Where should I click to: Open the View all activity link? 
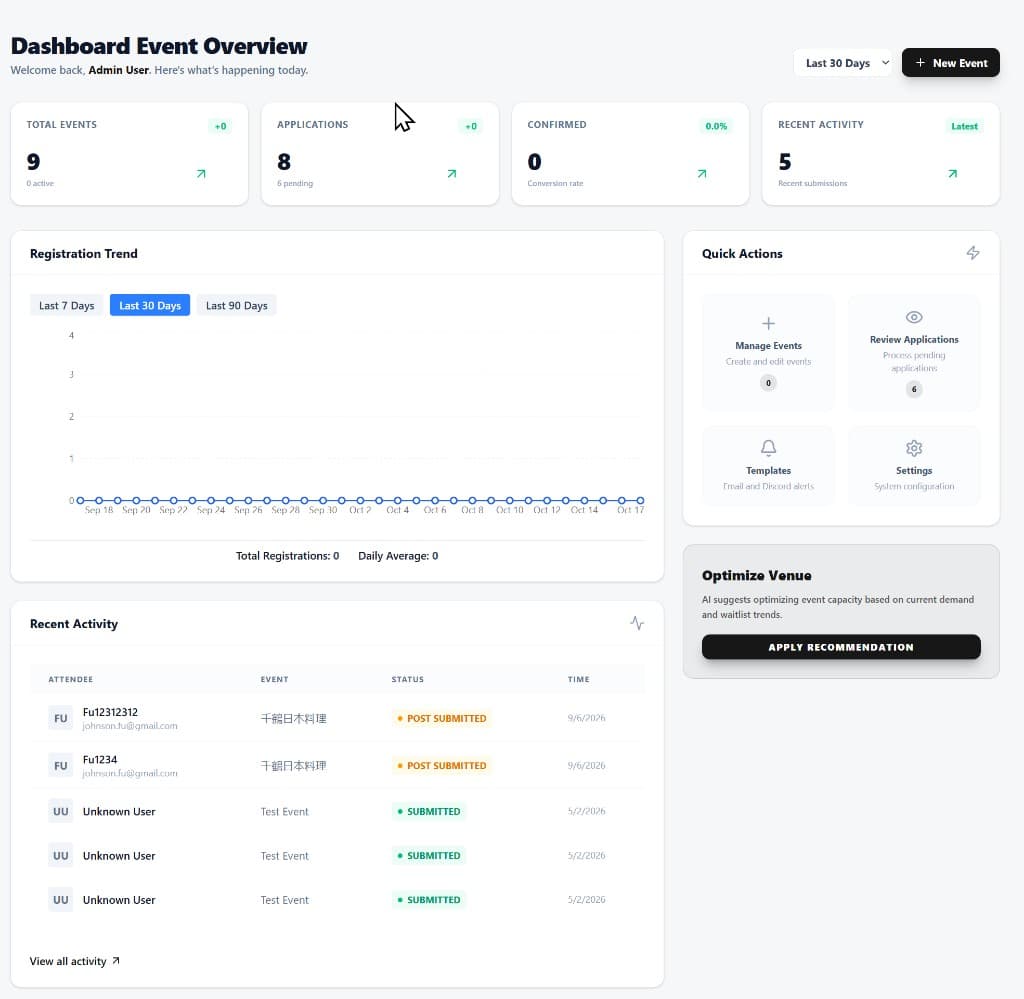74,961
